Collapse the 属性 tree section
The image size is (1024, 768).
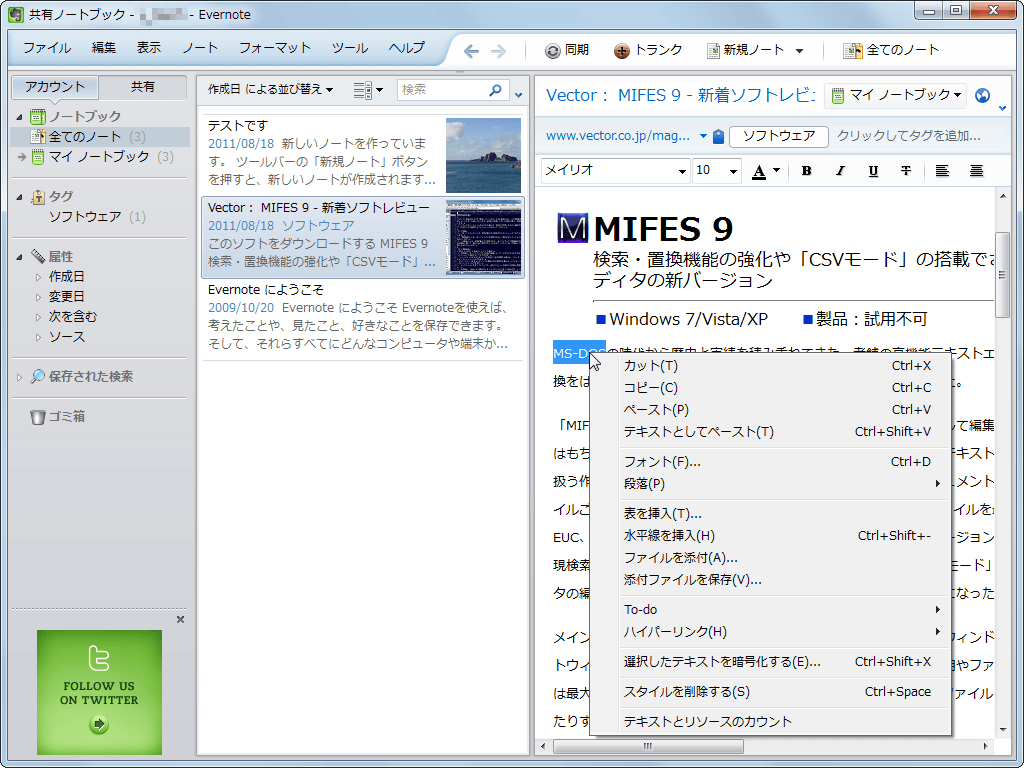20,257
